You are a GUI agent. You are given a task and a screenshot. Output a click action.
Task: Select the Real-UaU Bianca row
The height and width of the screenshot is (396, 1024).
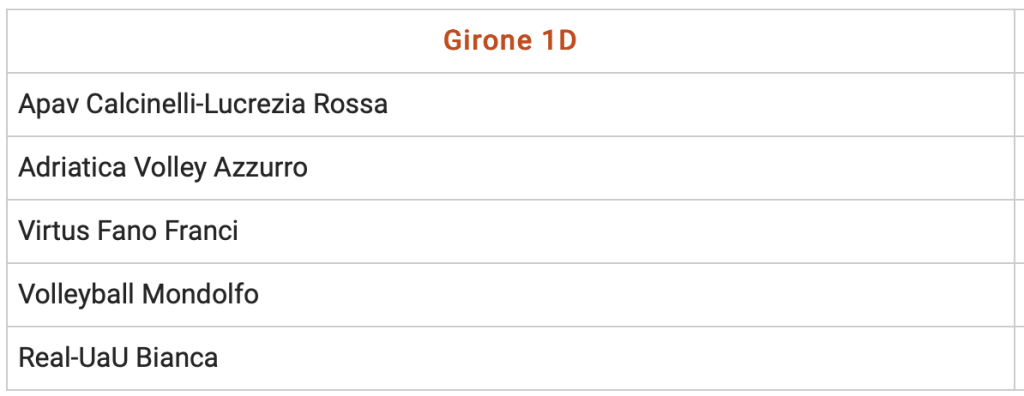pyautogui.click(x=510, y=358)
